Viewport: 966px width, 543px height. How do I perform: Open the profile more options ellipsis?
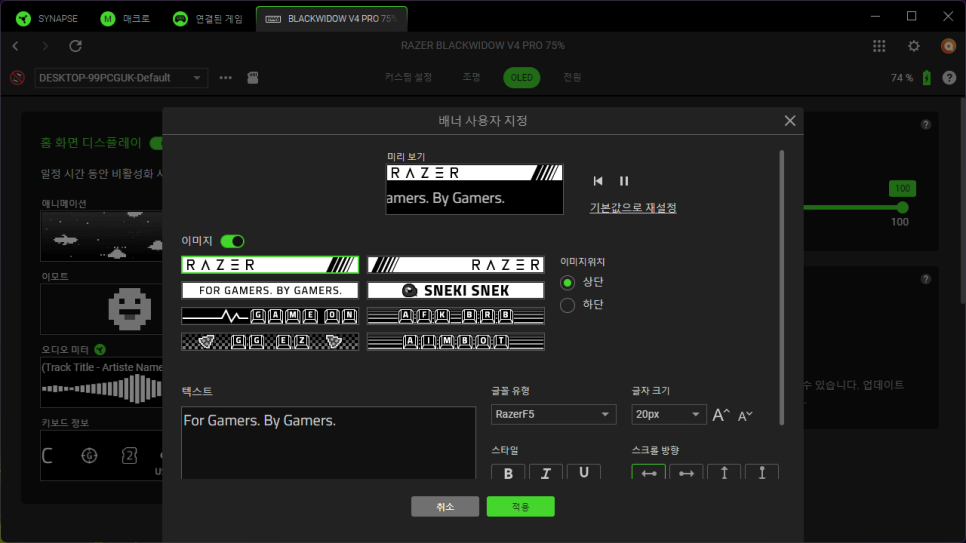(225, 78)
